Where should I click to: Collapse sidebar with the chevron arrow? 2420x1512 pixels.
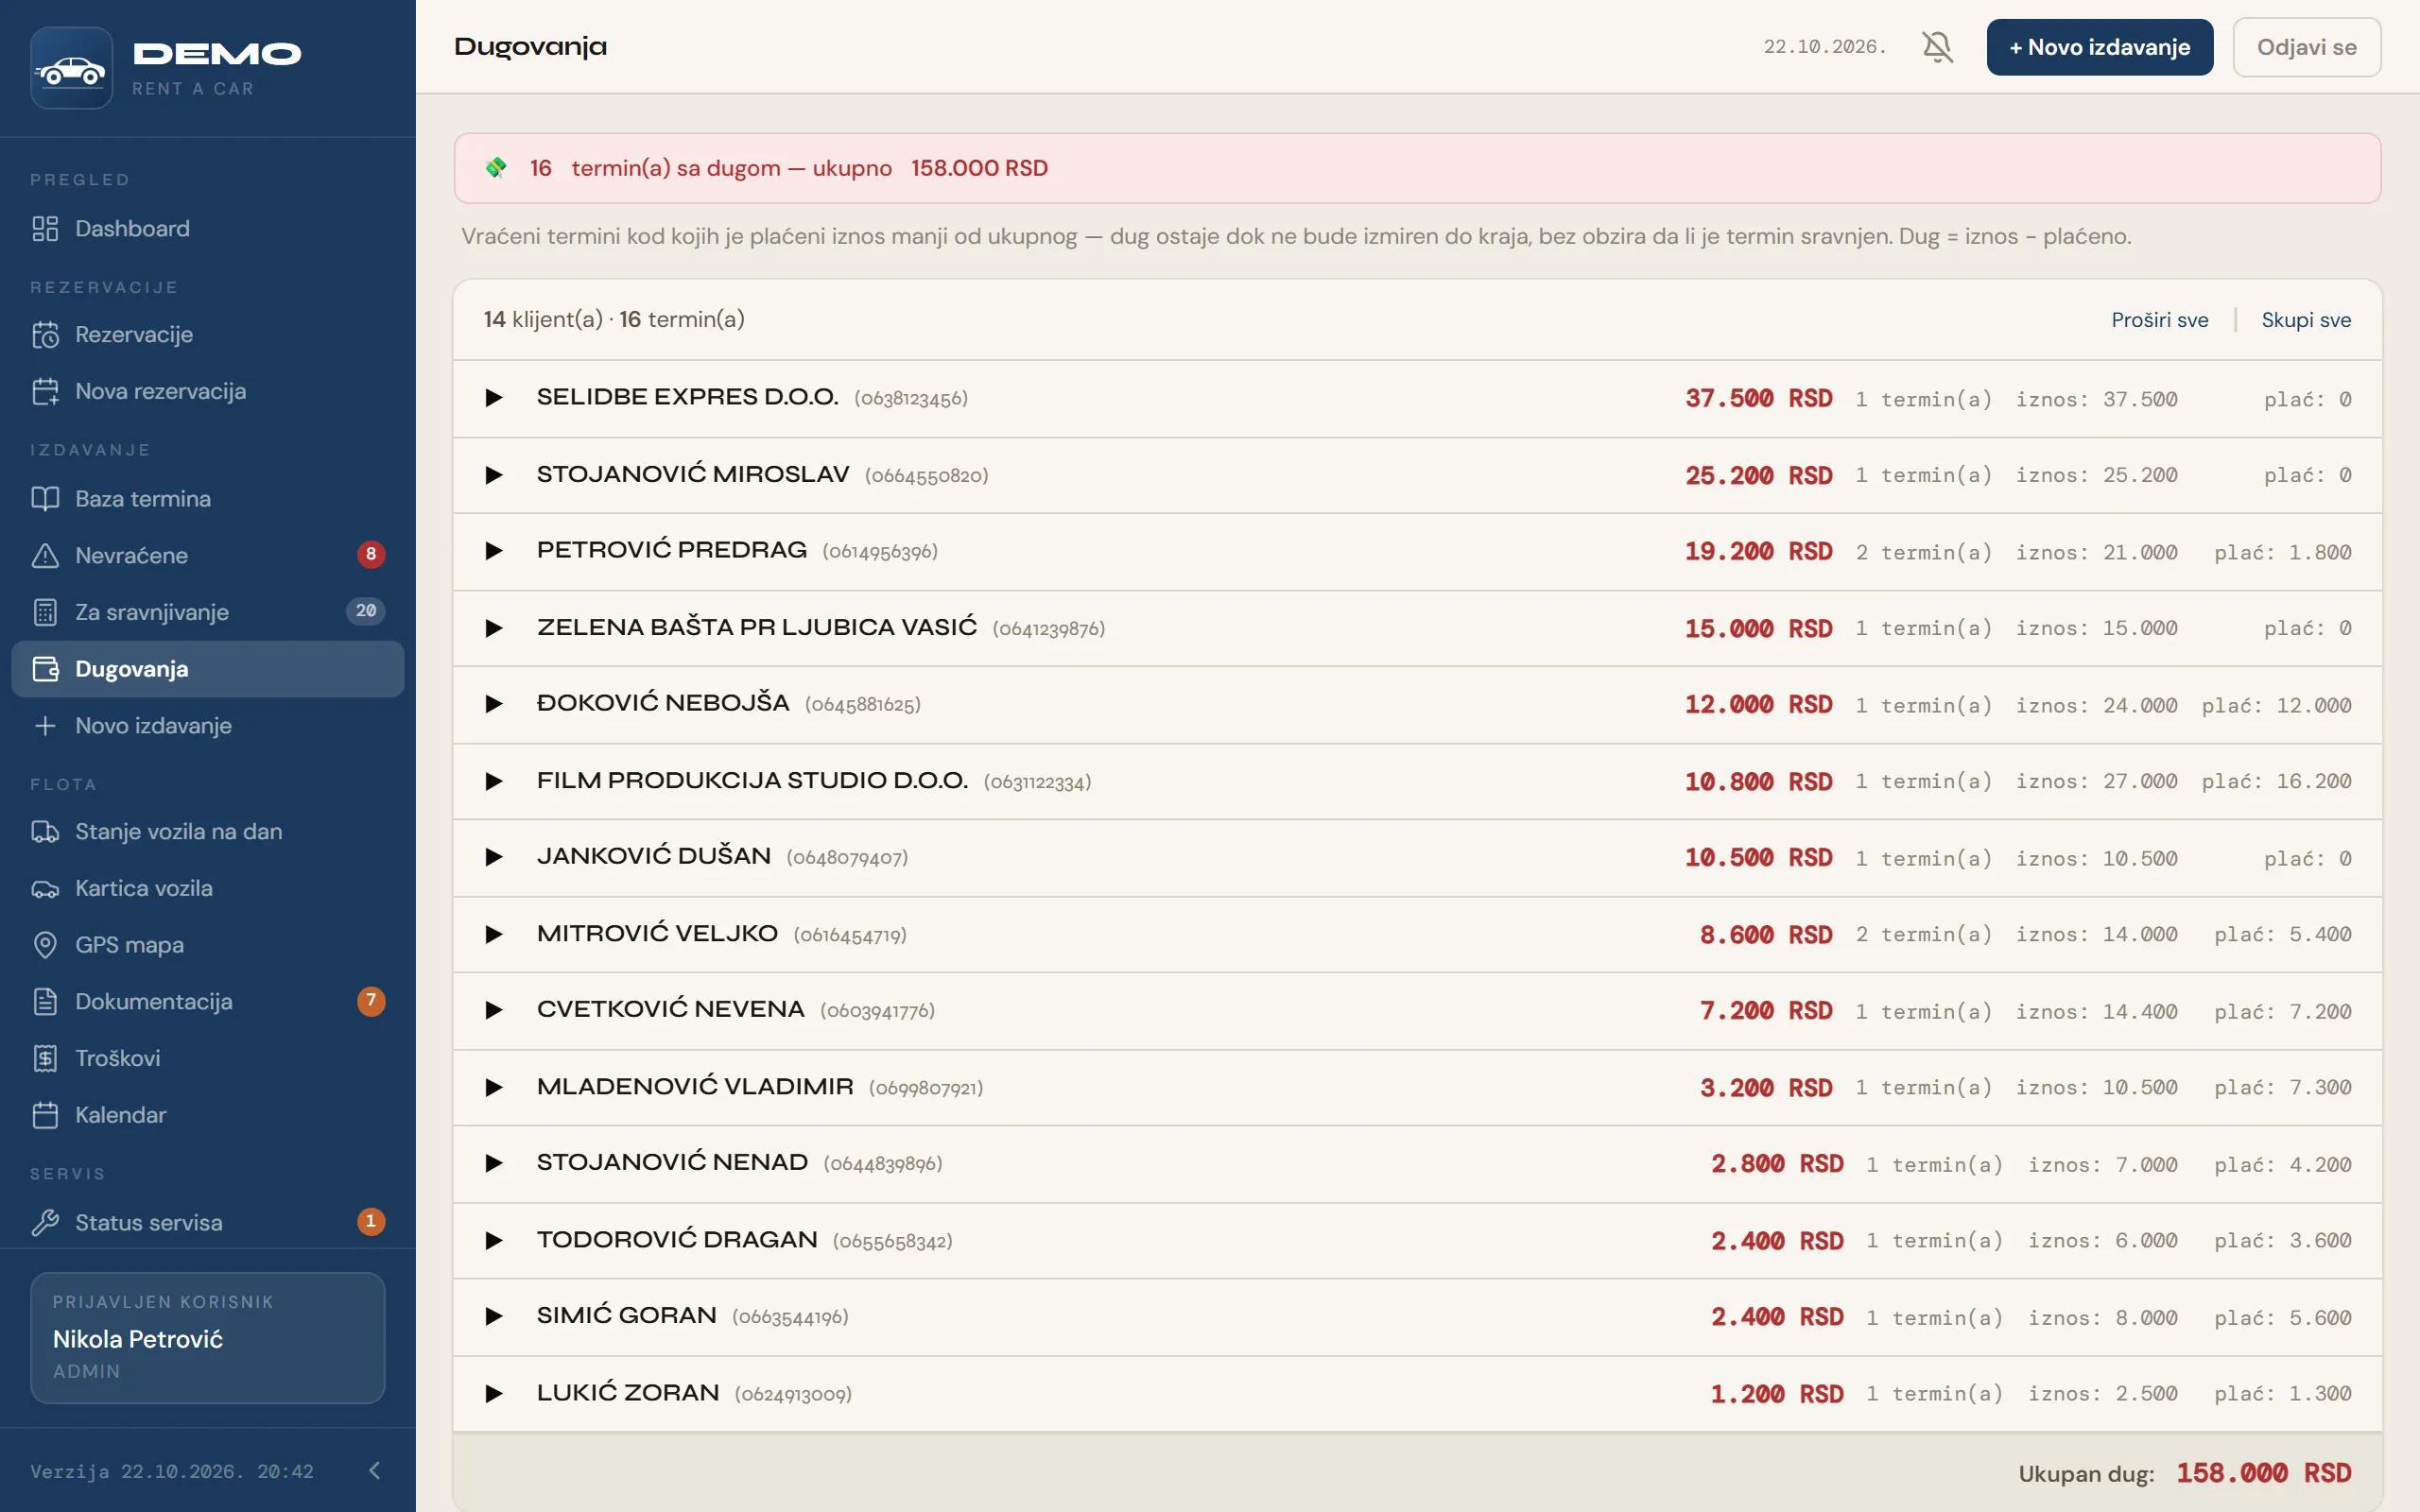[x=375, y=1470]
